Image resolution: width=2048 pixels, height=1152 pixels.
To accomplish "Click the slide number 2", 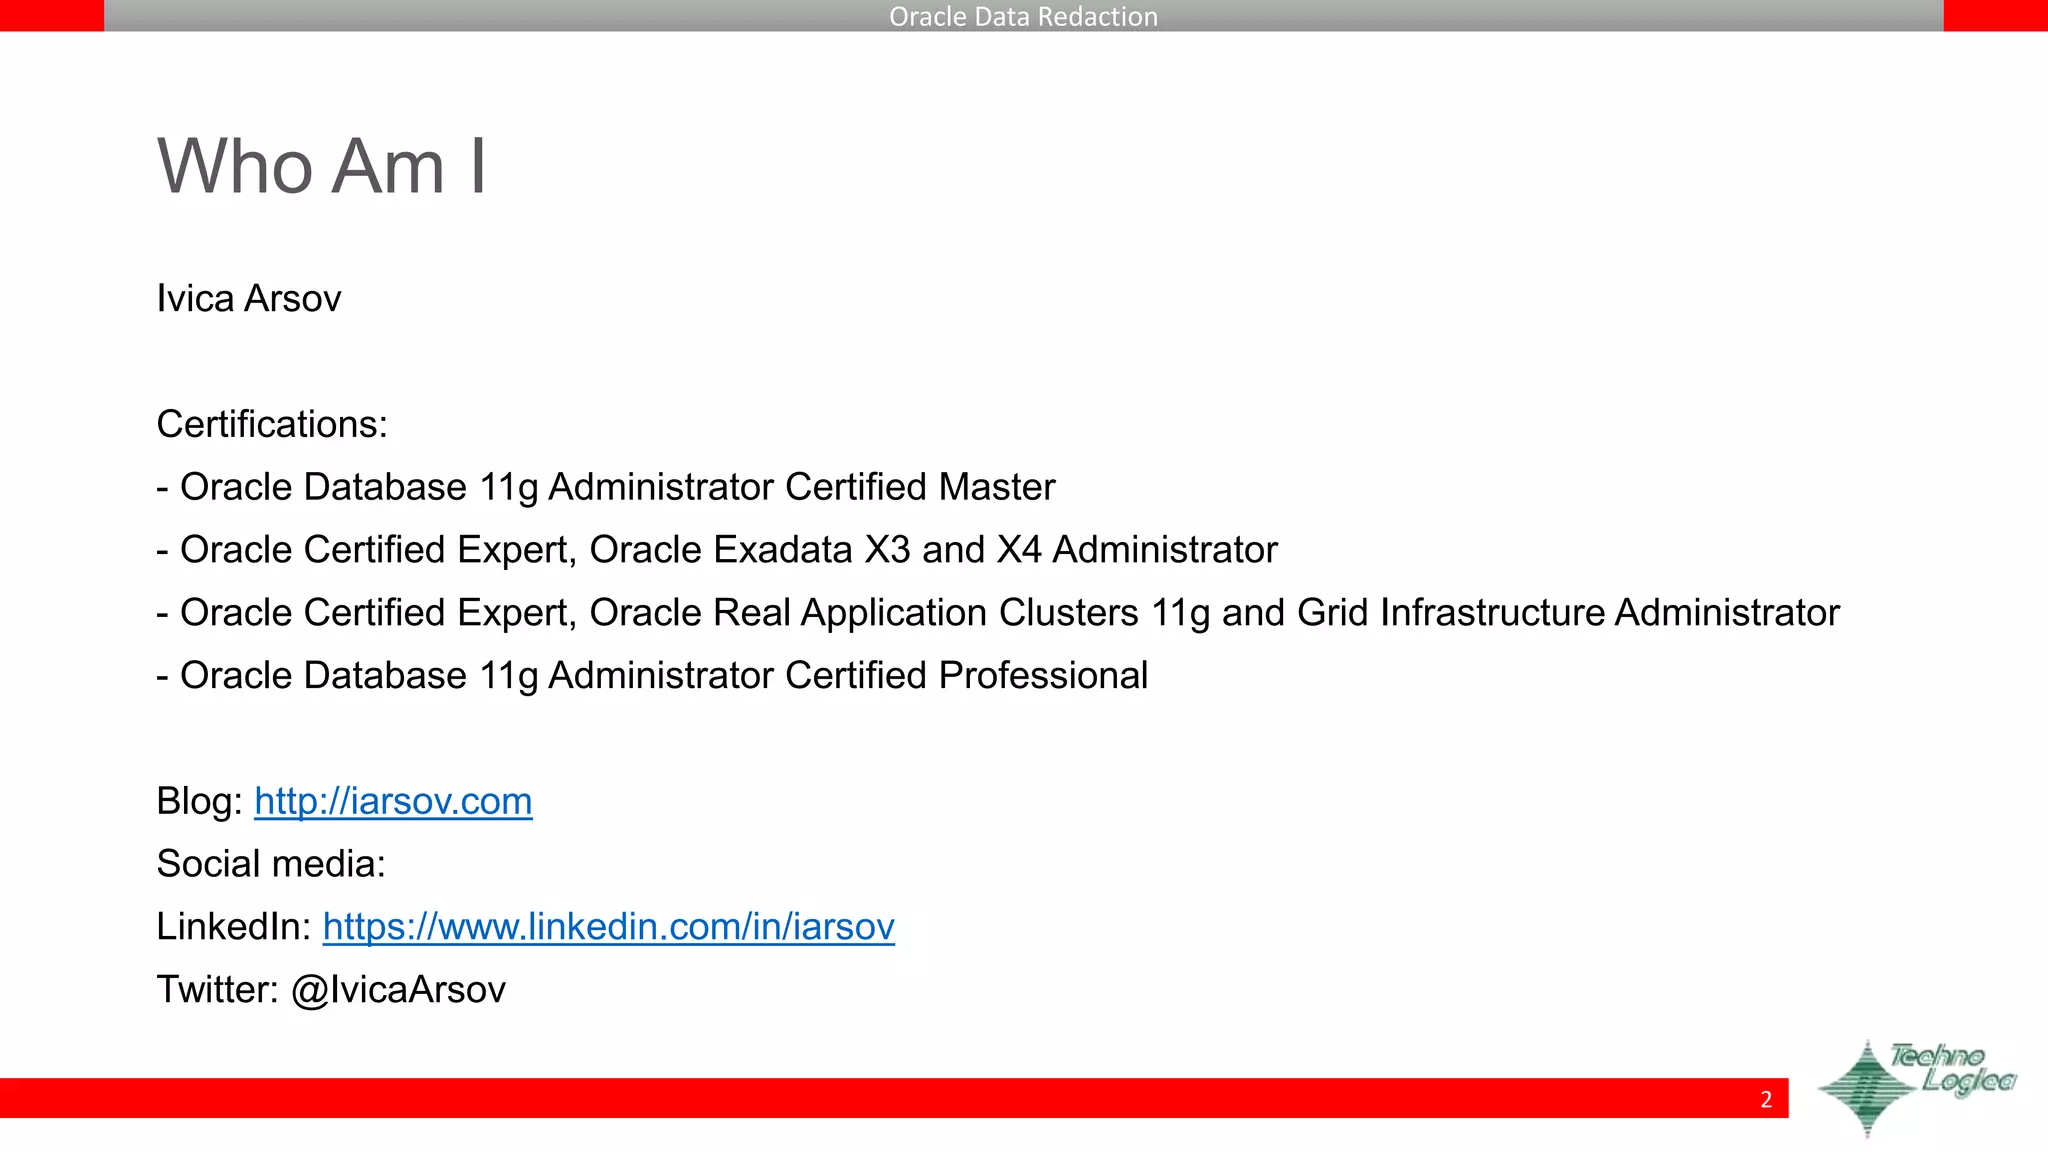I will [x=1766, y=1099].
